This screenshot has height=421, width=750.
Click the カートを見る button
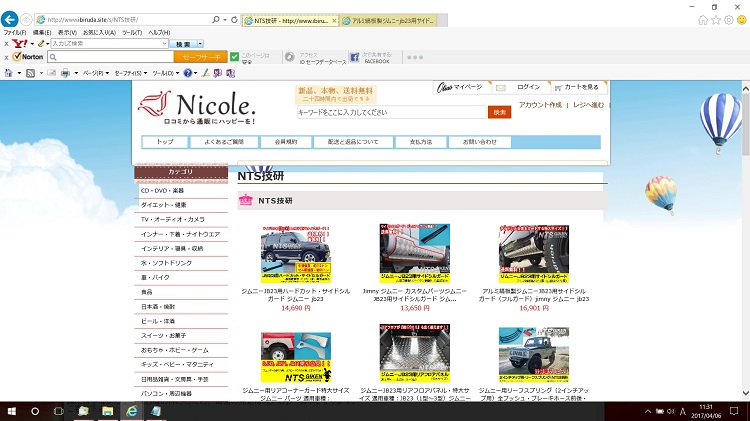(x=577, y=88)
